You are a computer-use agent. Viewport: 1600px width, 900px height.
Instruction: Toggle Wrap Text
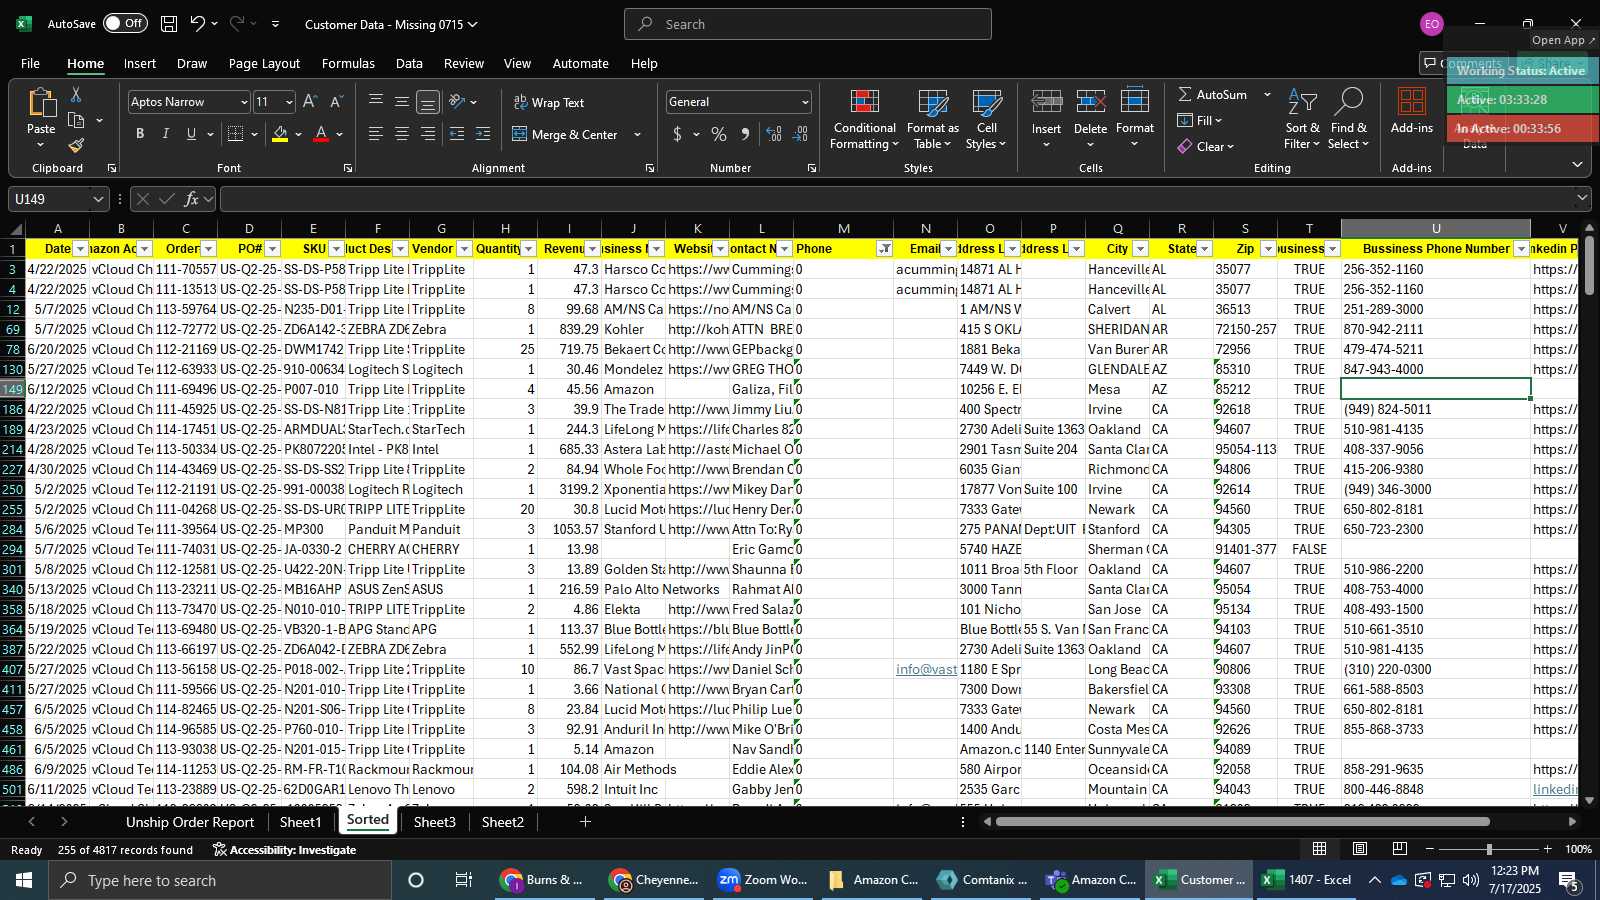(x=548, y=102)
